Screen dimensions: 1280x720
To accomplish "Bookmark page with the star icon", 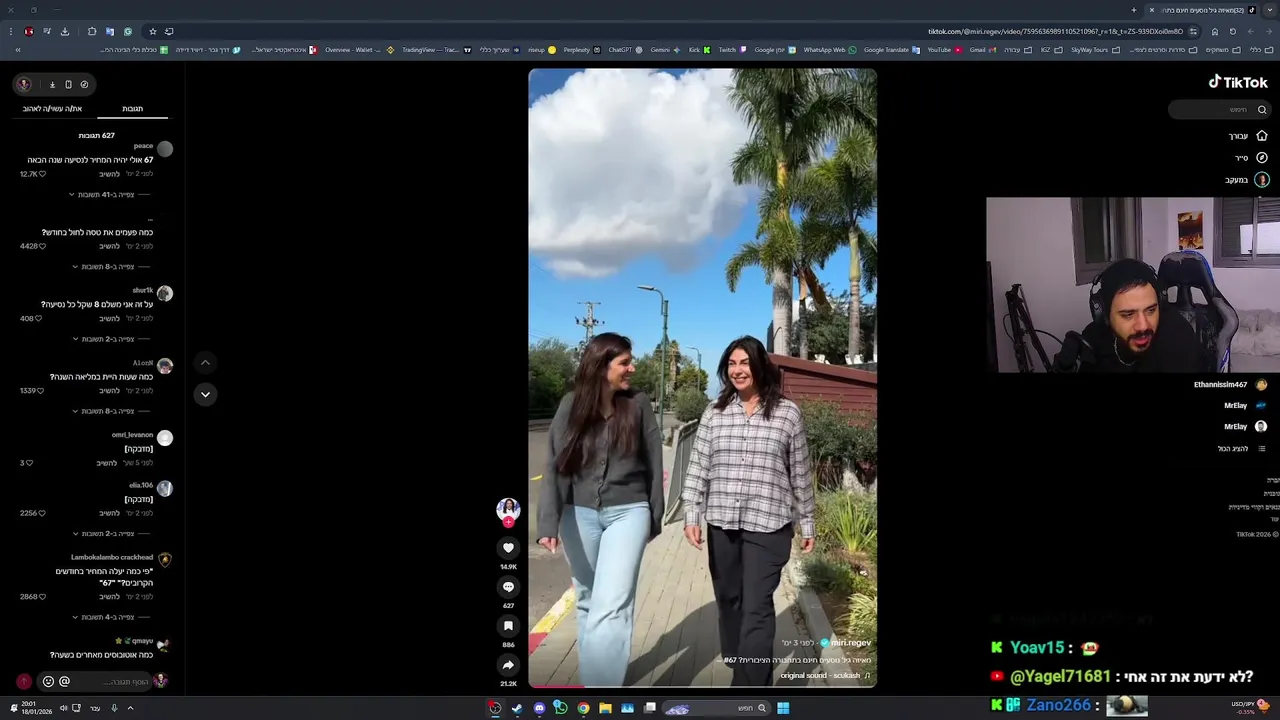I will 152,31.
